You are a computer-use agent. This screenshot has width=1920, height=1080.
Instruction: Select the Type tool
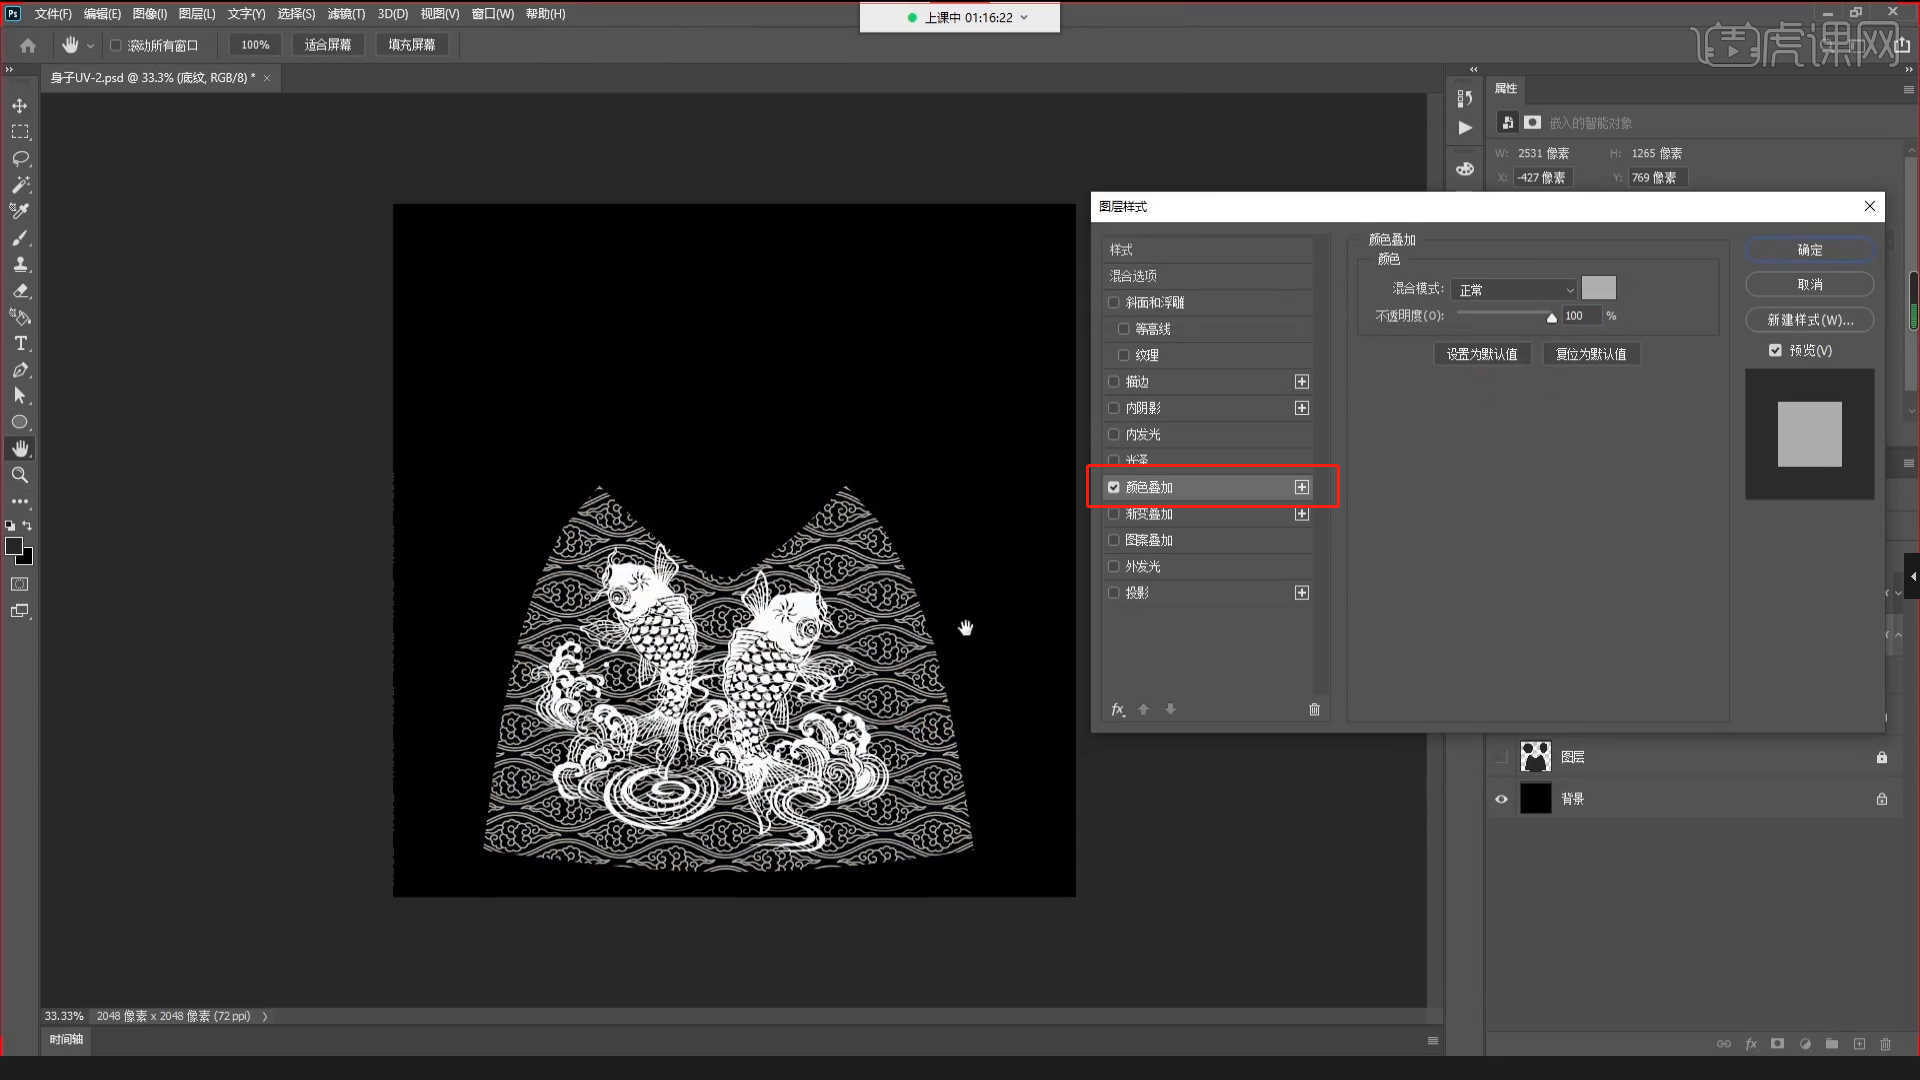20,343
